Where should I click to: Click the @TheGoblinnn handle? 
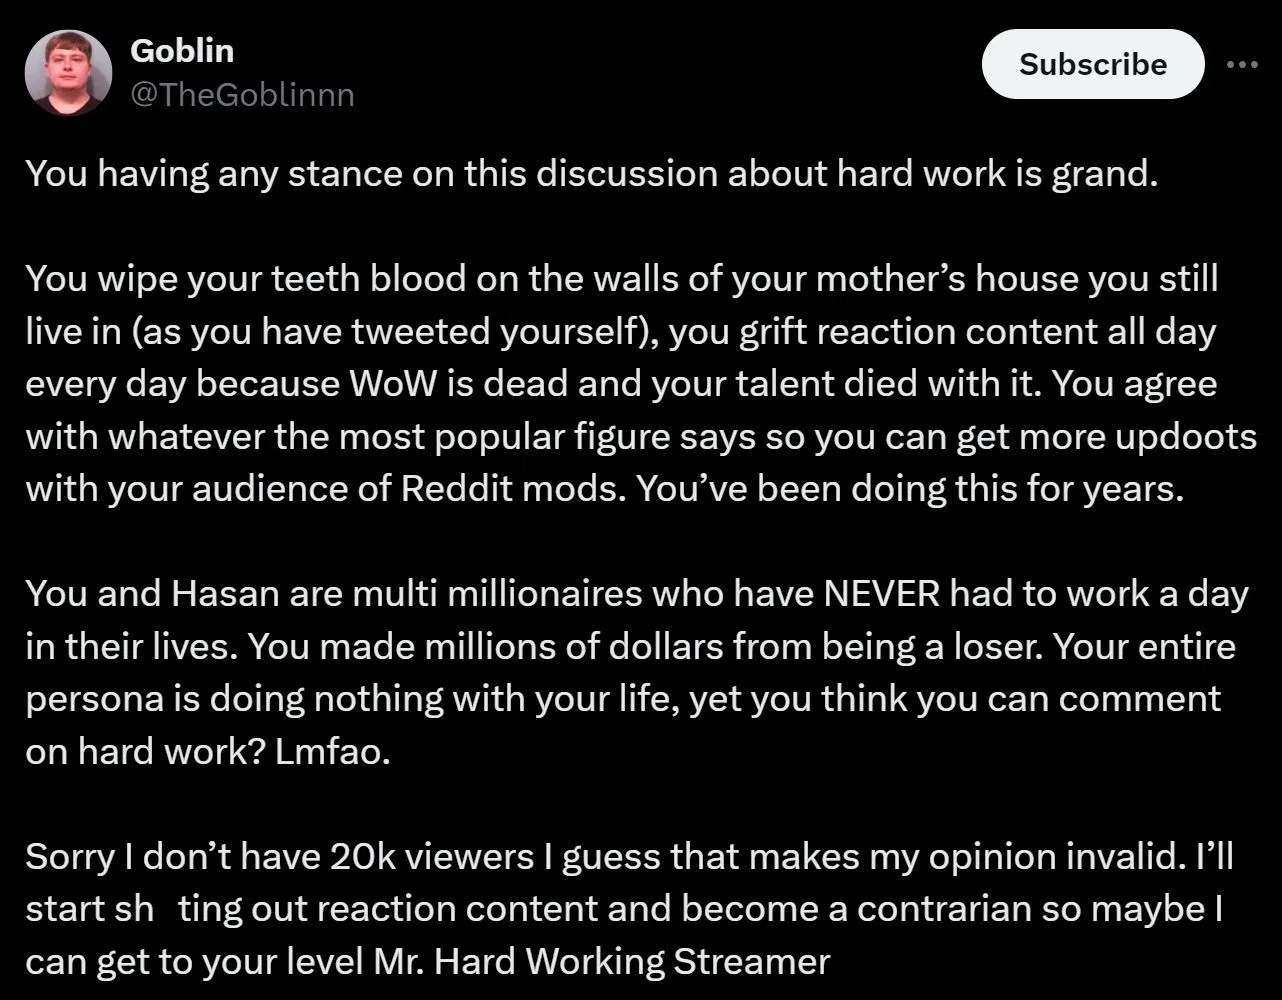[x=242, y=95]
